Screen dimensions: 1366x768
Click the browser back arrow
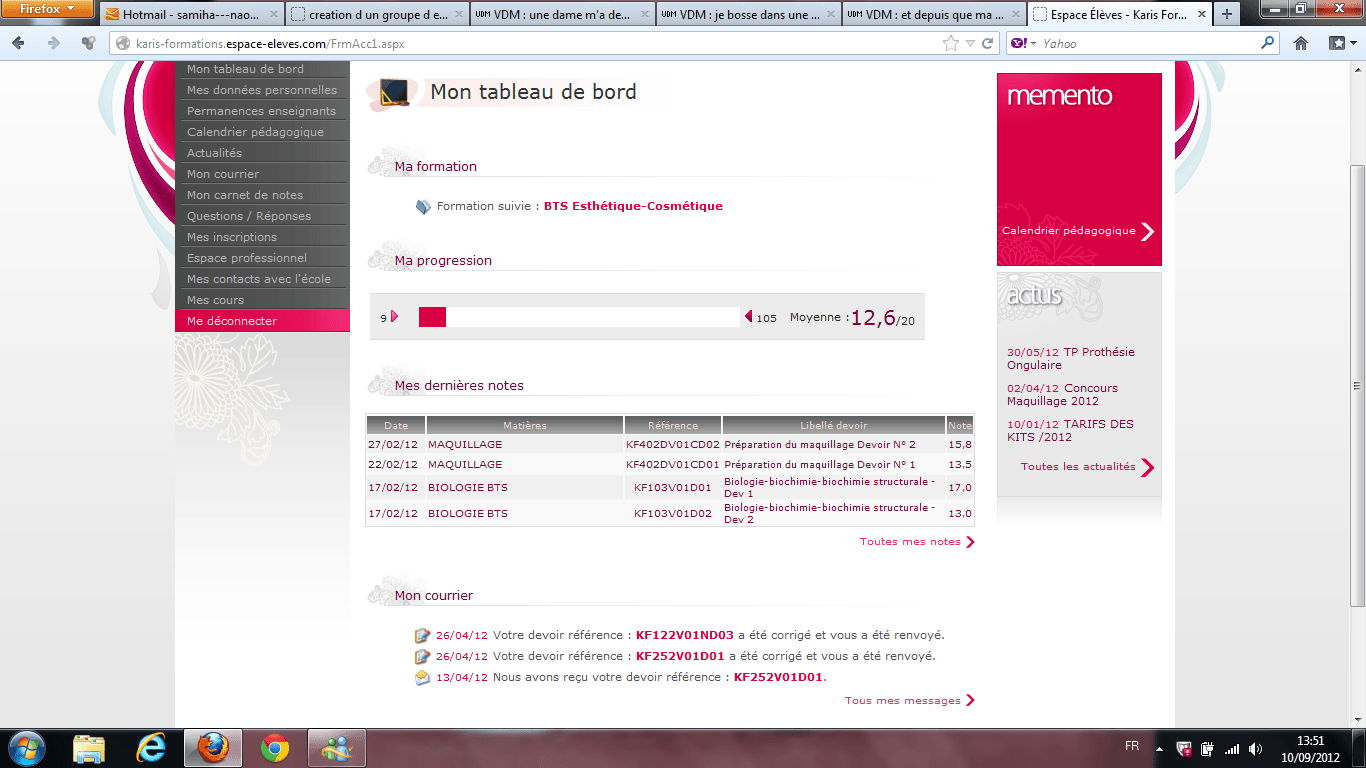point(18,43)
